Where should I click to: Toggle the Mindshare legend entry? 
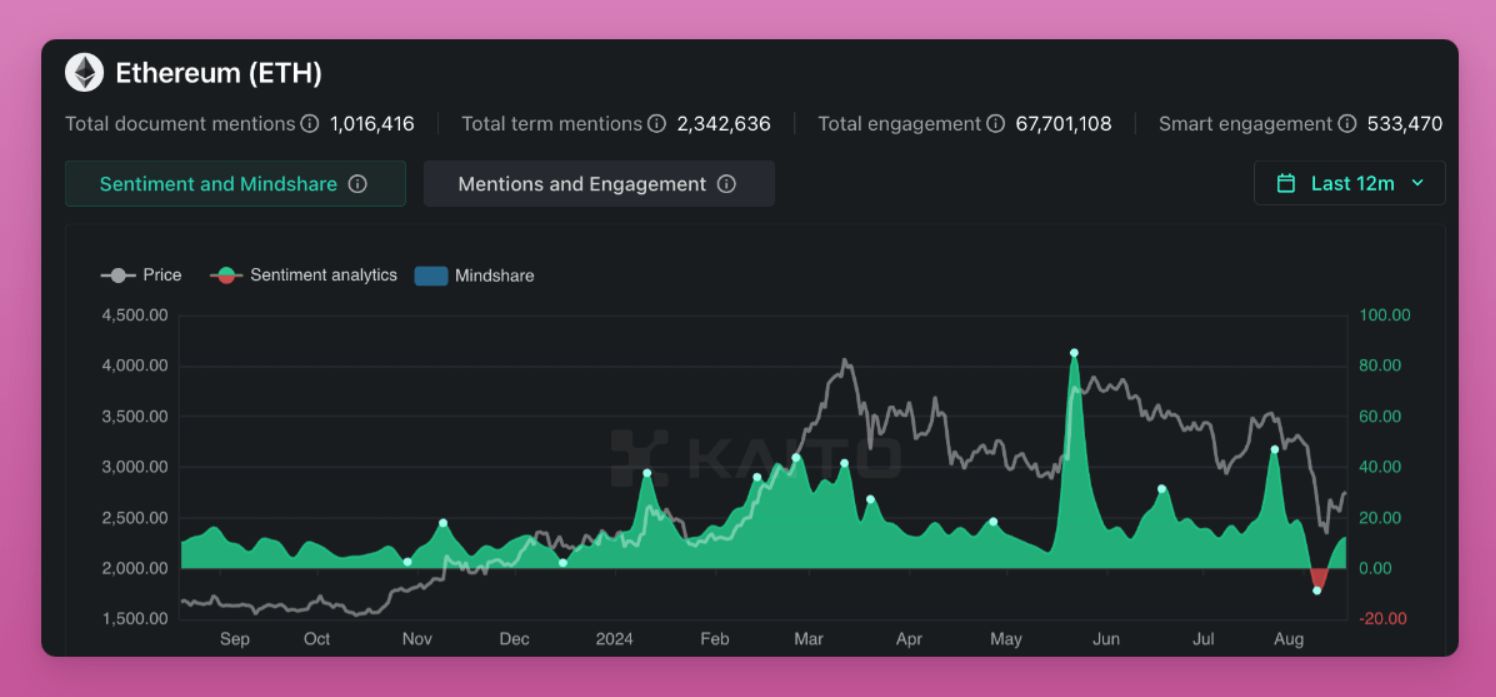475,275
